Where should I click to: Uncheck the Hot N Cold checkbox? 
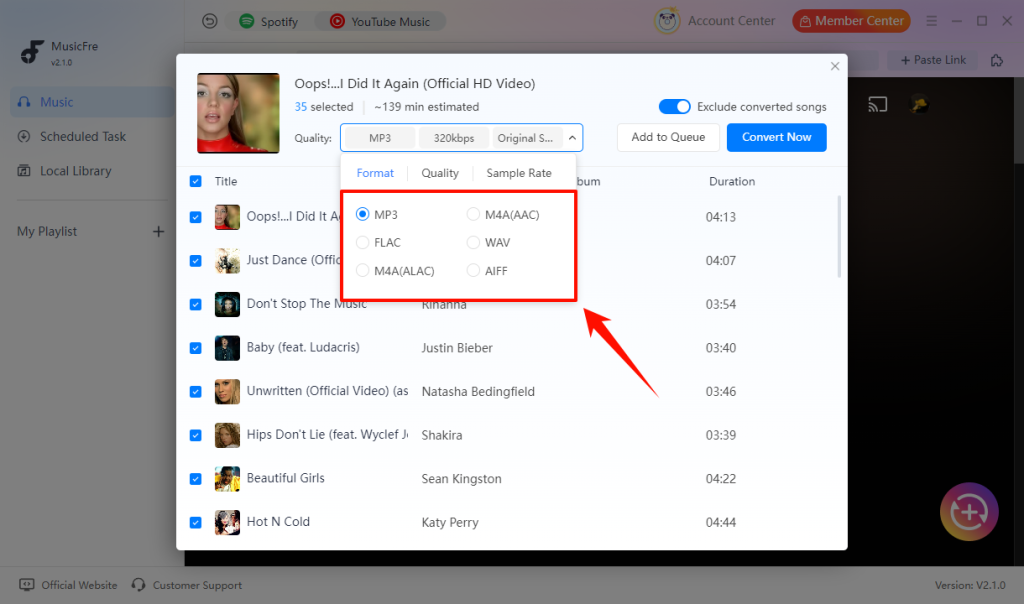click(195, 522)
